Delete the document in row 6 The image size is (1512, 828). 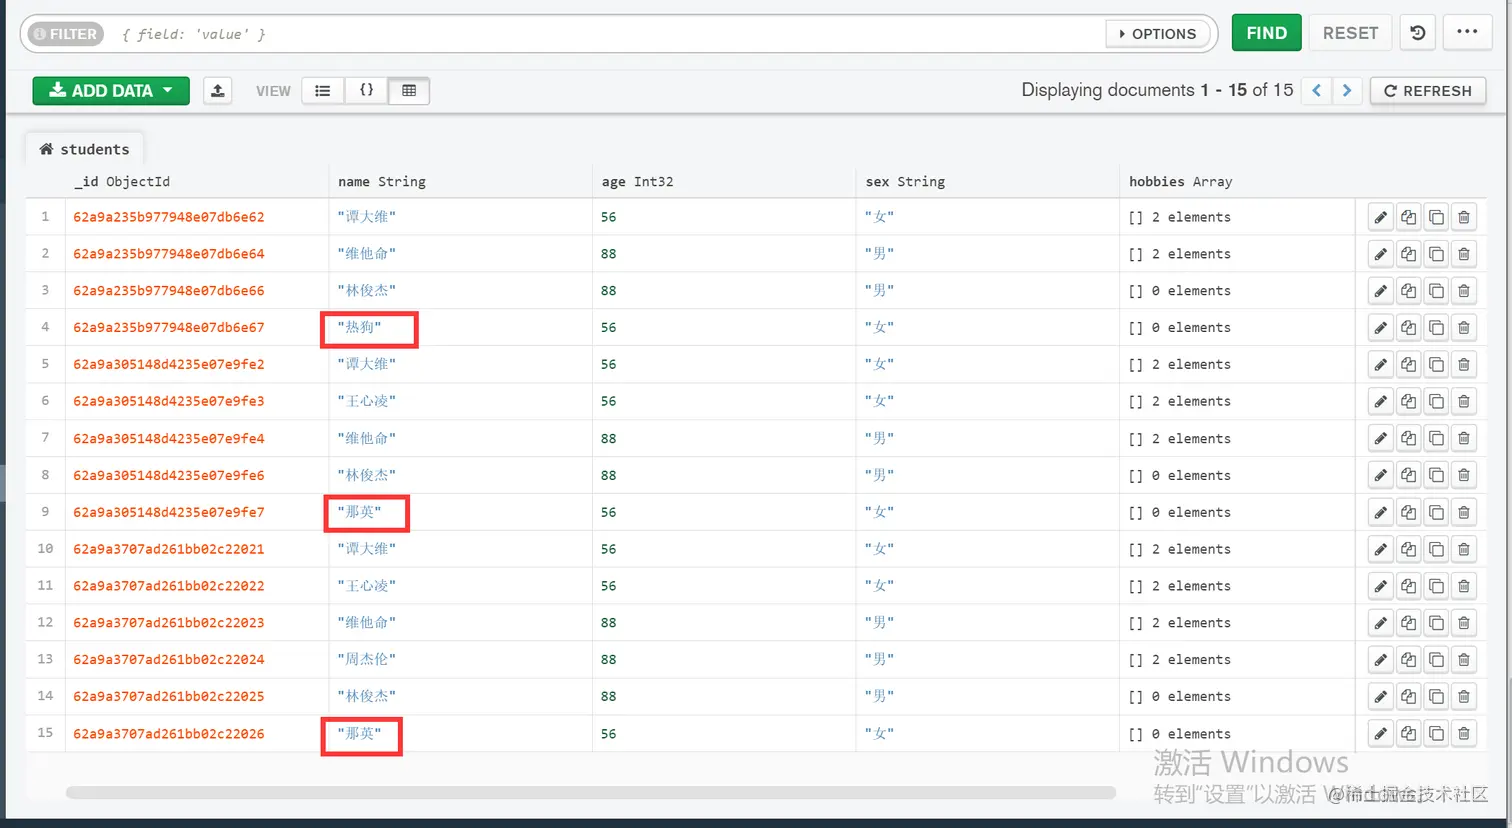[1464, 402]
